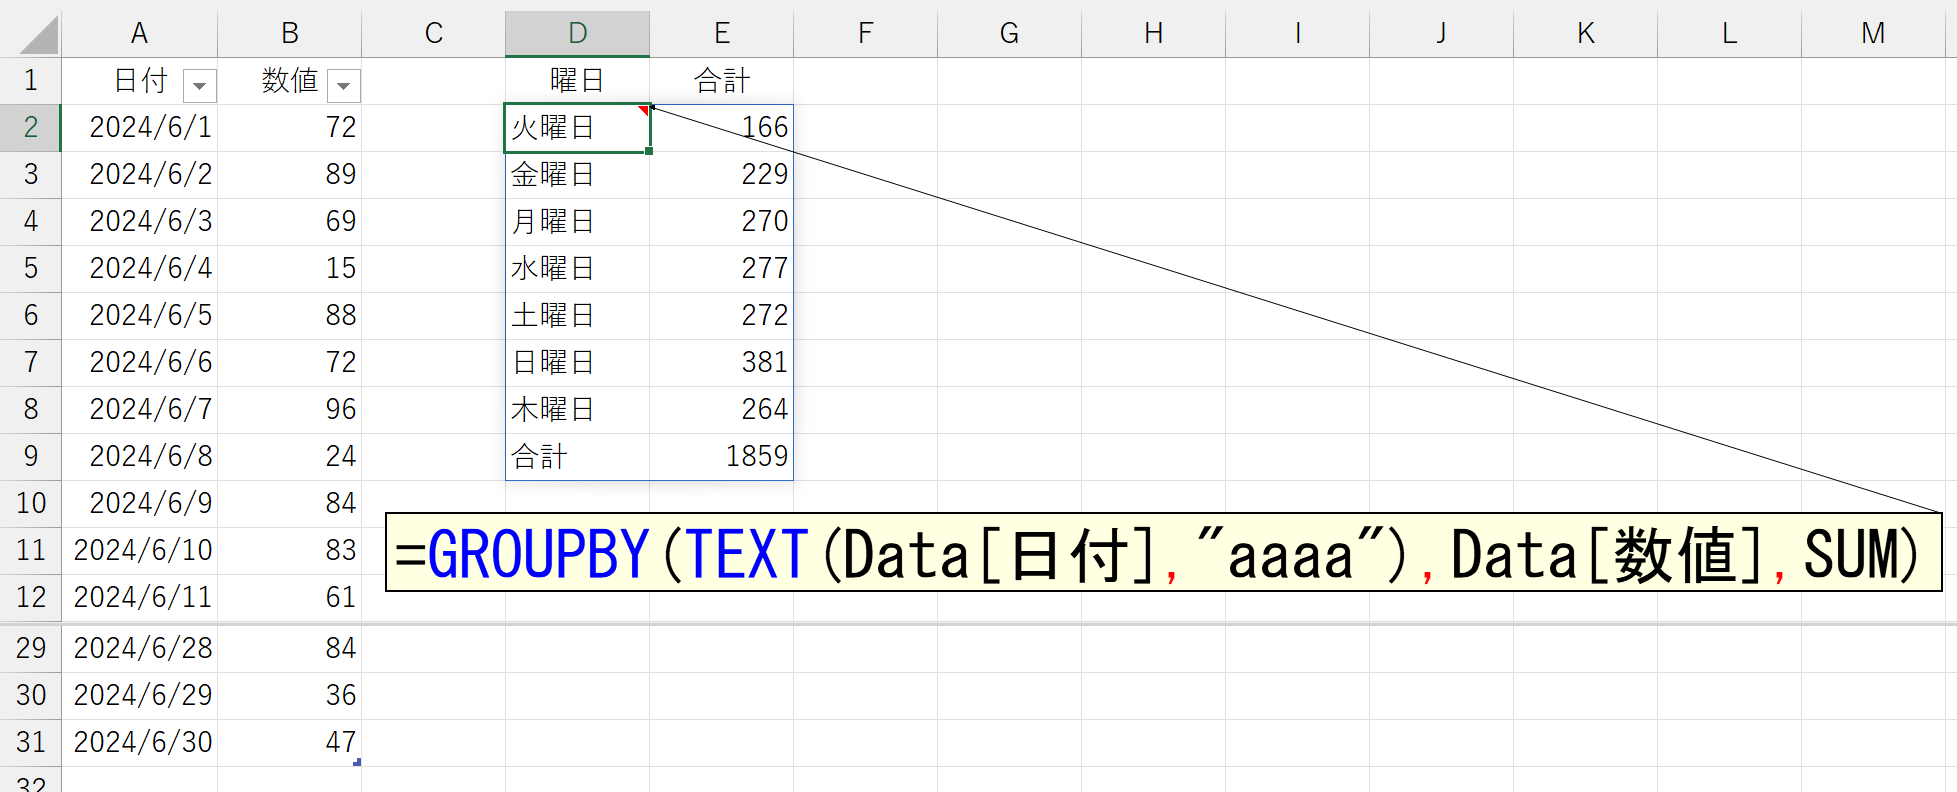1957x792 pixels.
Task: Click the date cell 2024/6/10
Action: [141, 550]
